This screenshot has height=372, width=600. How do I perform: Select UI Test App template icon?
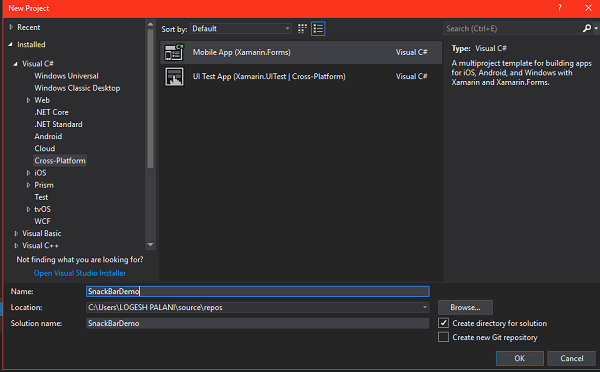click(174, 77)
